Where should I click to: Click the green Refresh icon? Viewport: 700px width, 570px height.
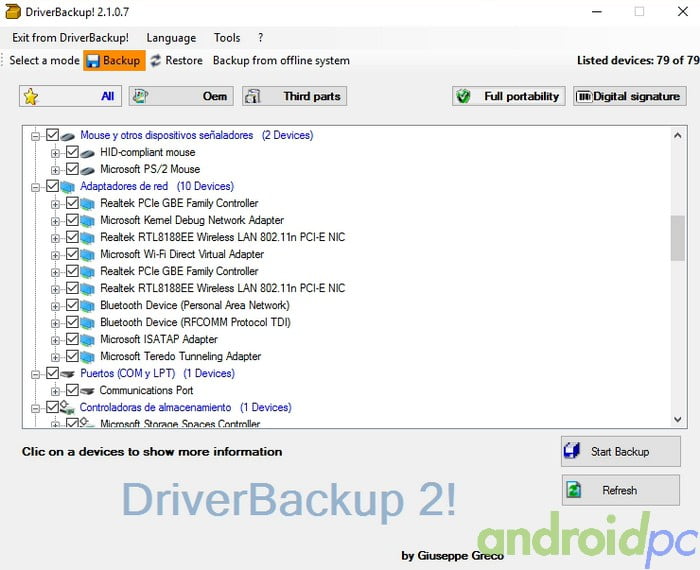pyautogui.click(x=573, y=490)
